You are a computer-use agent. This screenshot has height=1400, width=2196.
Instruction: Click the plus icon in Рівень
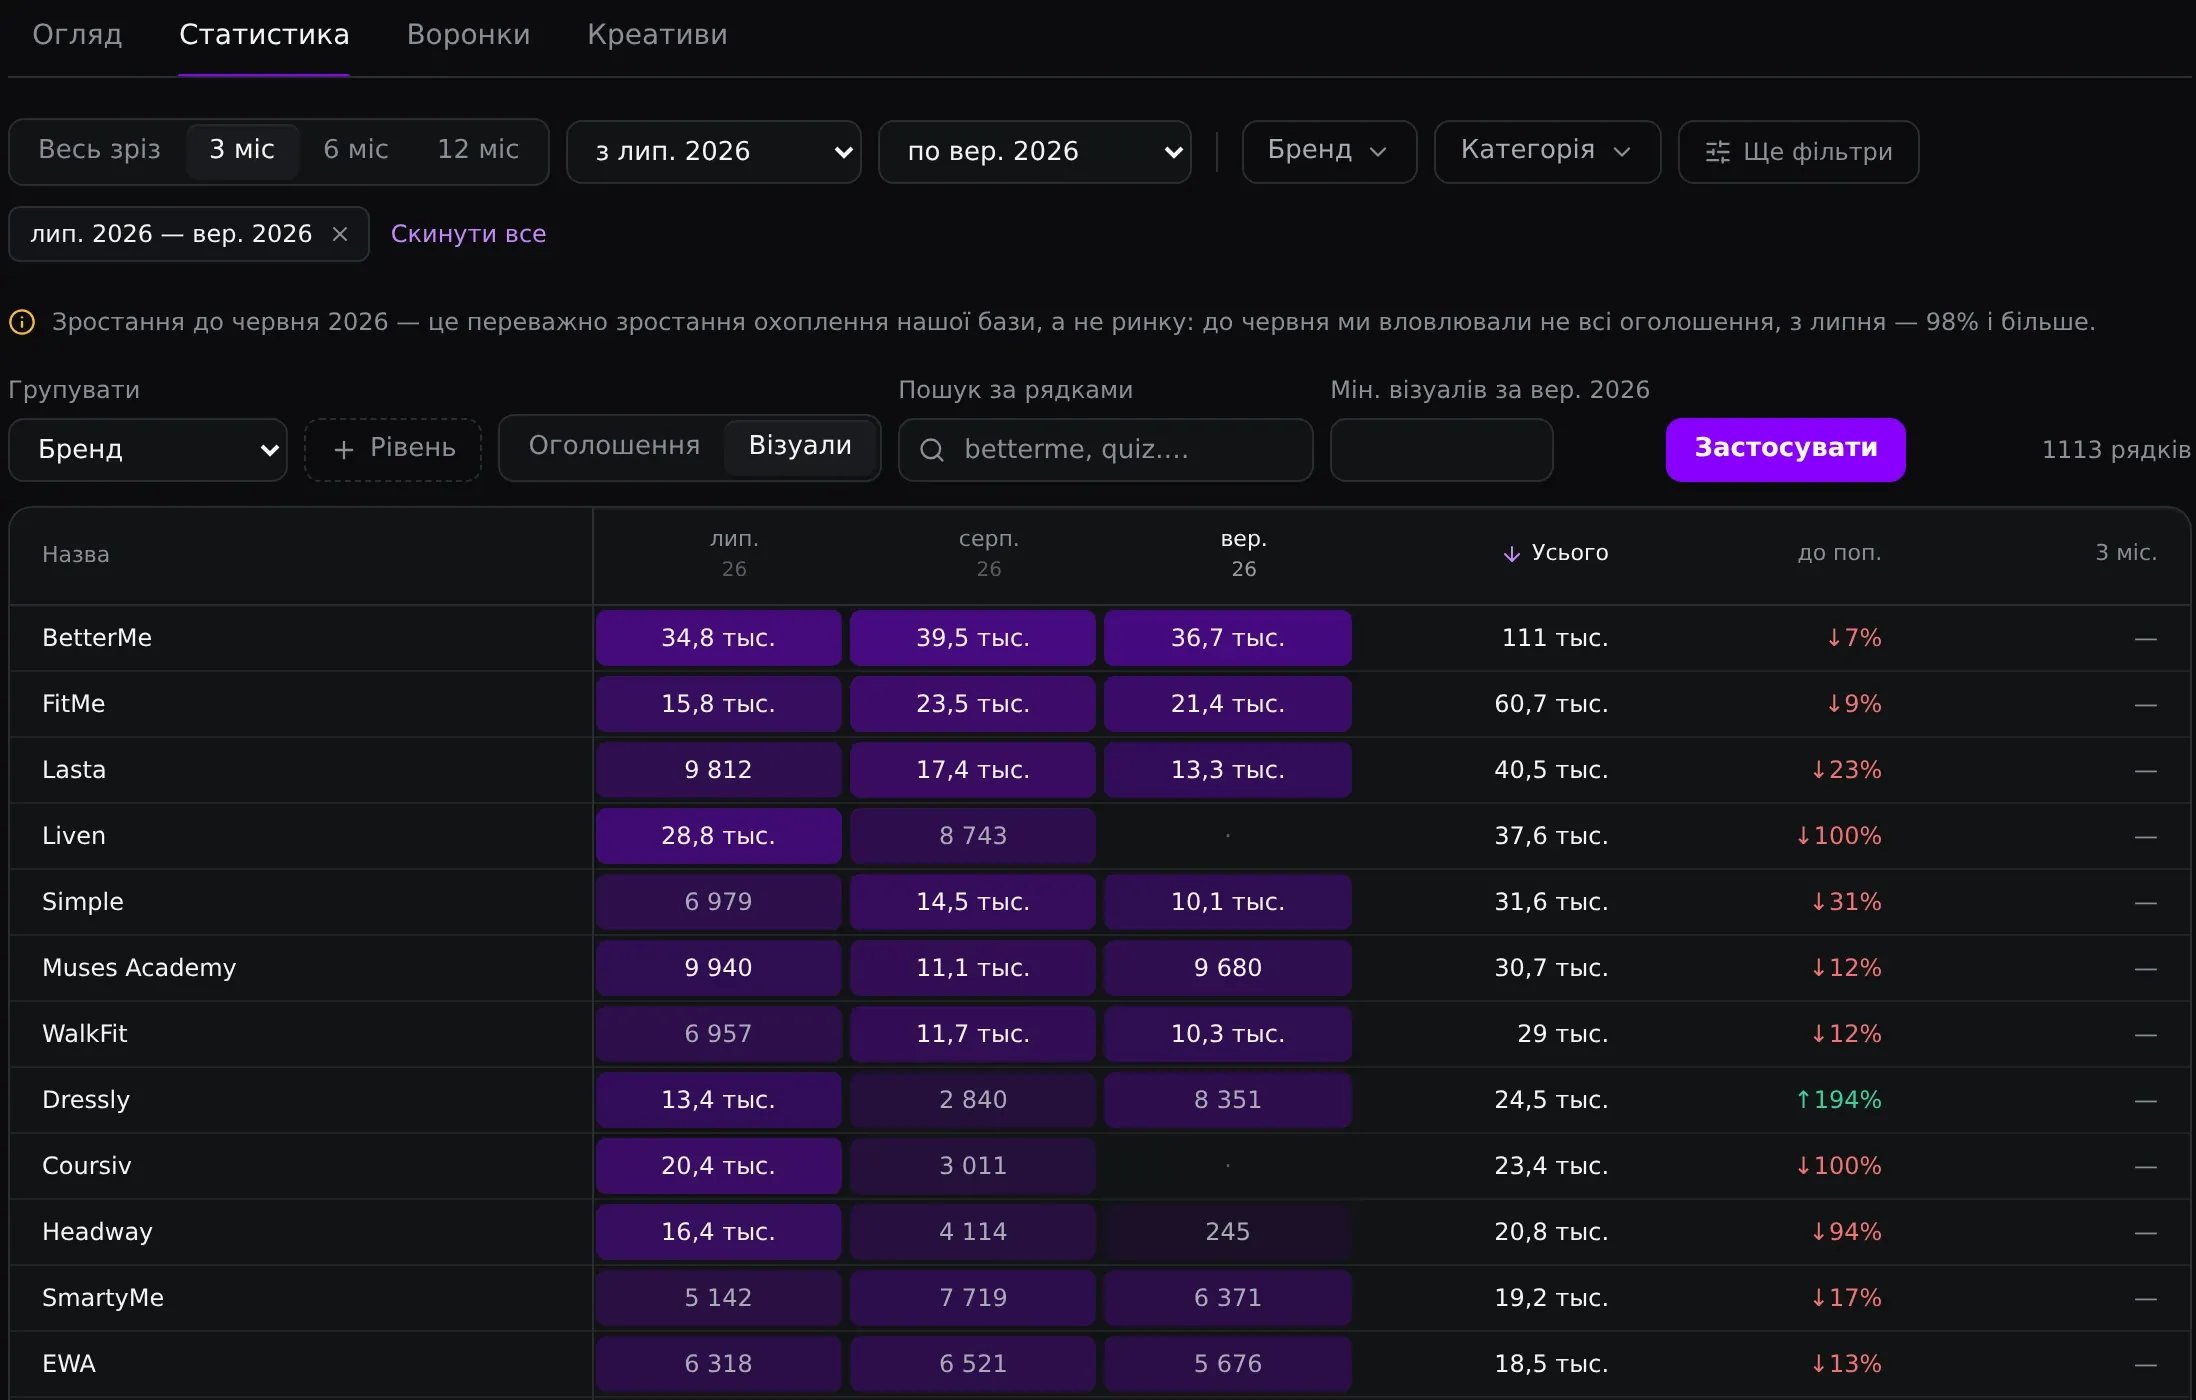click(344, 450)
